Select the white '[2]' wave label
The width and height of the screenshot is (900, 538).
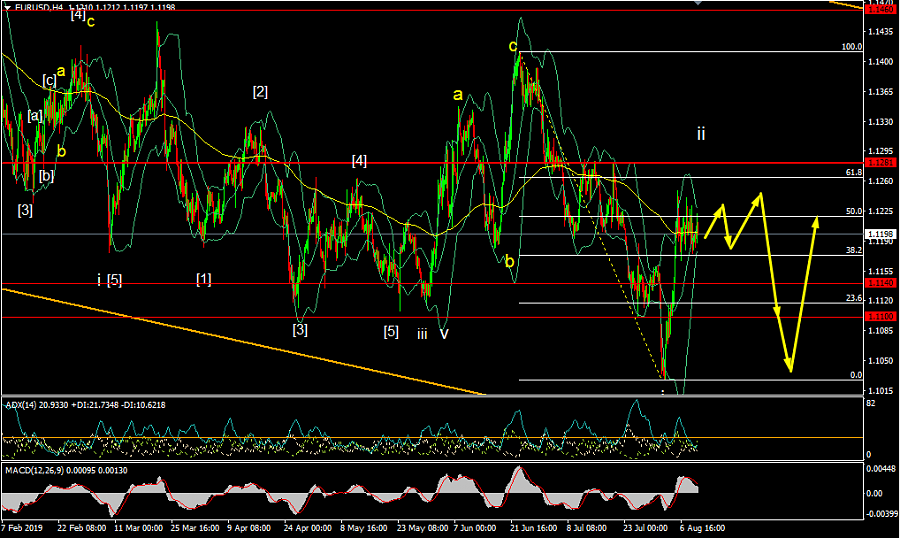click(260, 92)
